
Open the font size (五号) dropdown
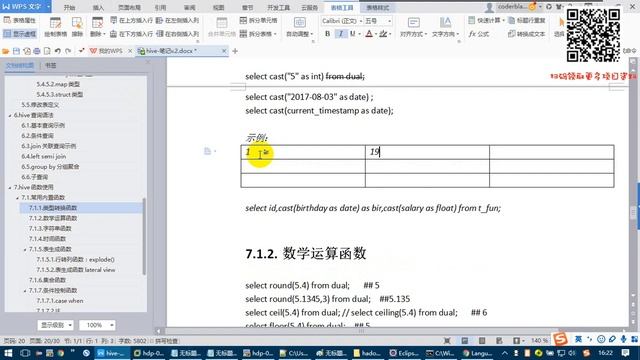378,20
